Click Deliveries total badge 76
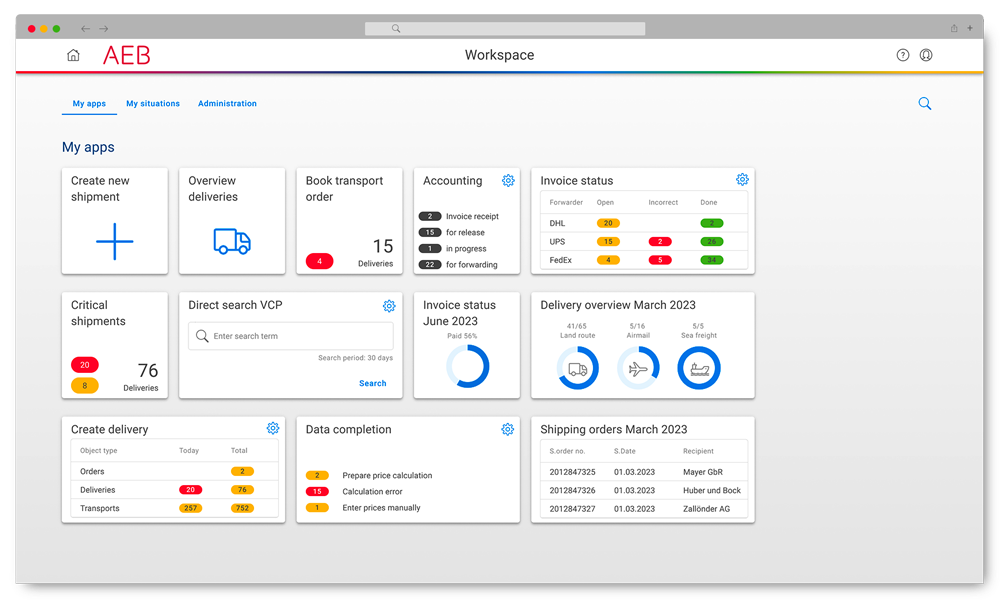The height and width of the screenshot is (600, 1000). (x=242, y=490)
